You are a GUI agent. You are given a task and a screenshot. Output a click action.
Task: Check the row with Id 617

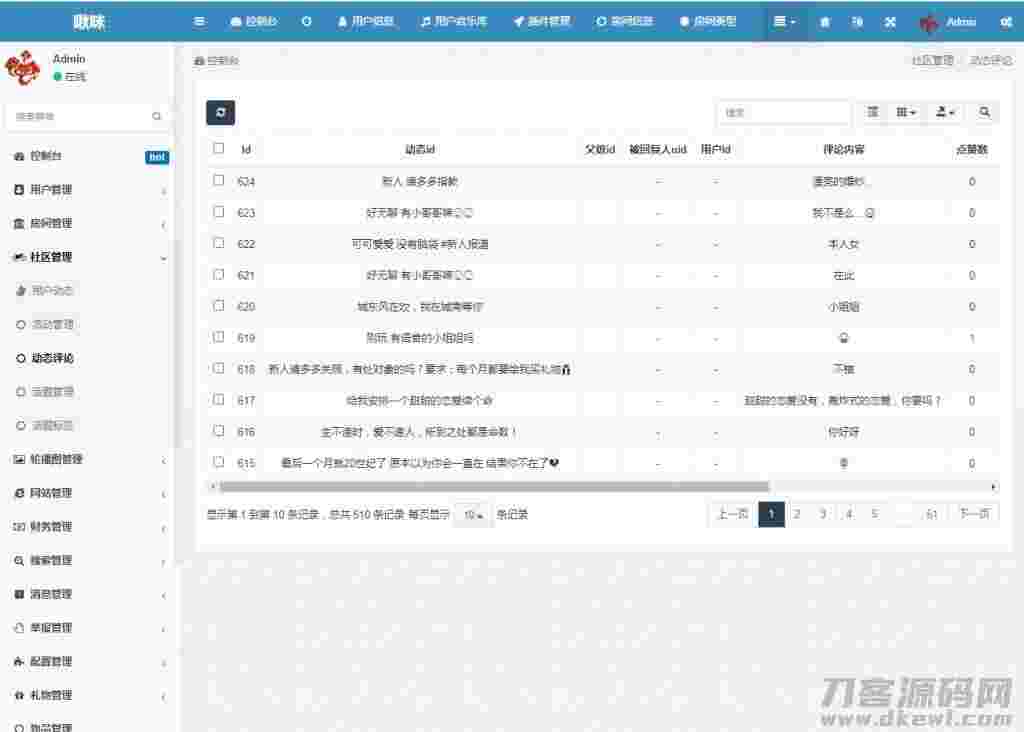point(219,400)
